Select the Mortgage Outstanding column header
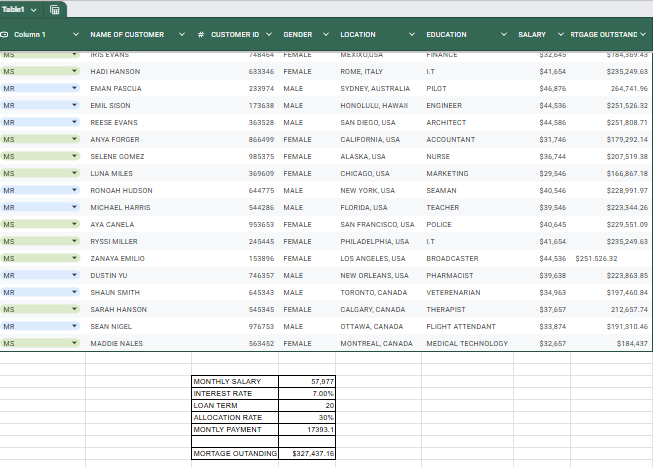The image size is (653, 467). coord(602,35)
